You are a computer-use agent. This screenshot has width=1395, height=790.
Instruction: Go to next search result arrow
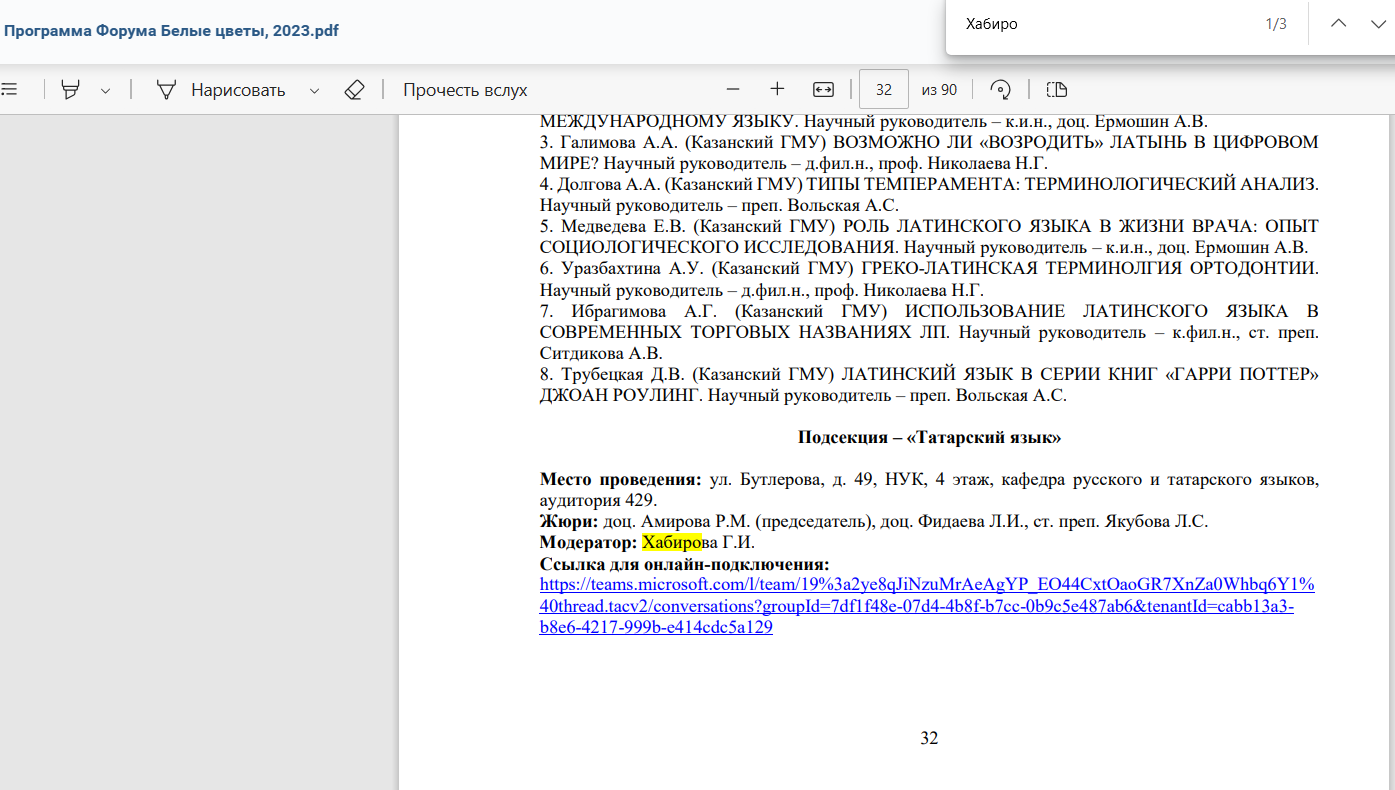coord(1378,24)
